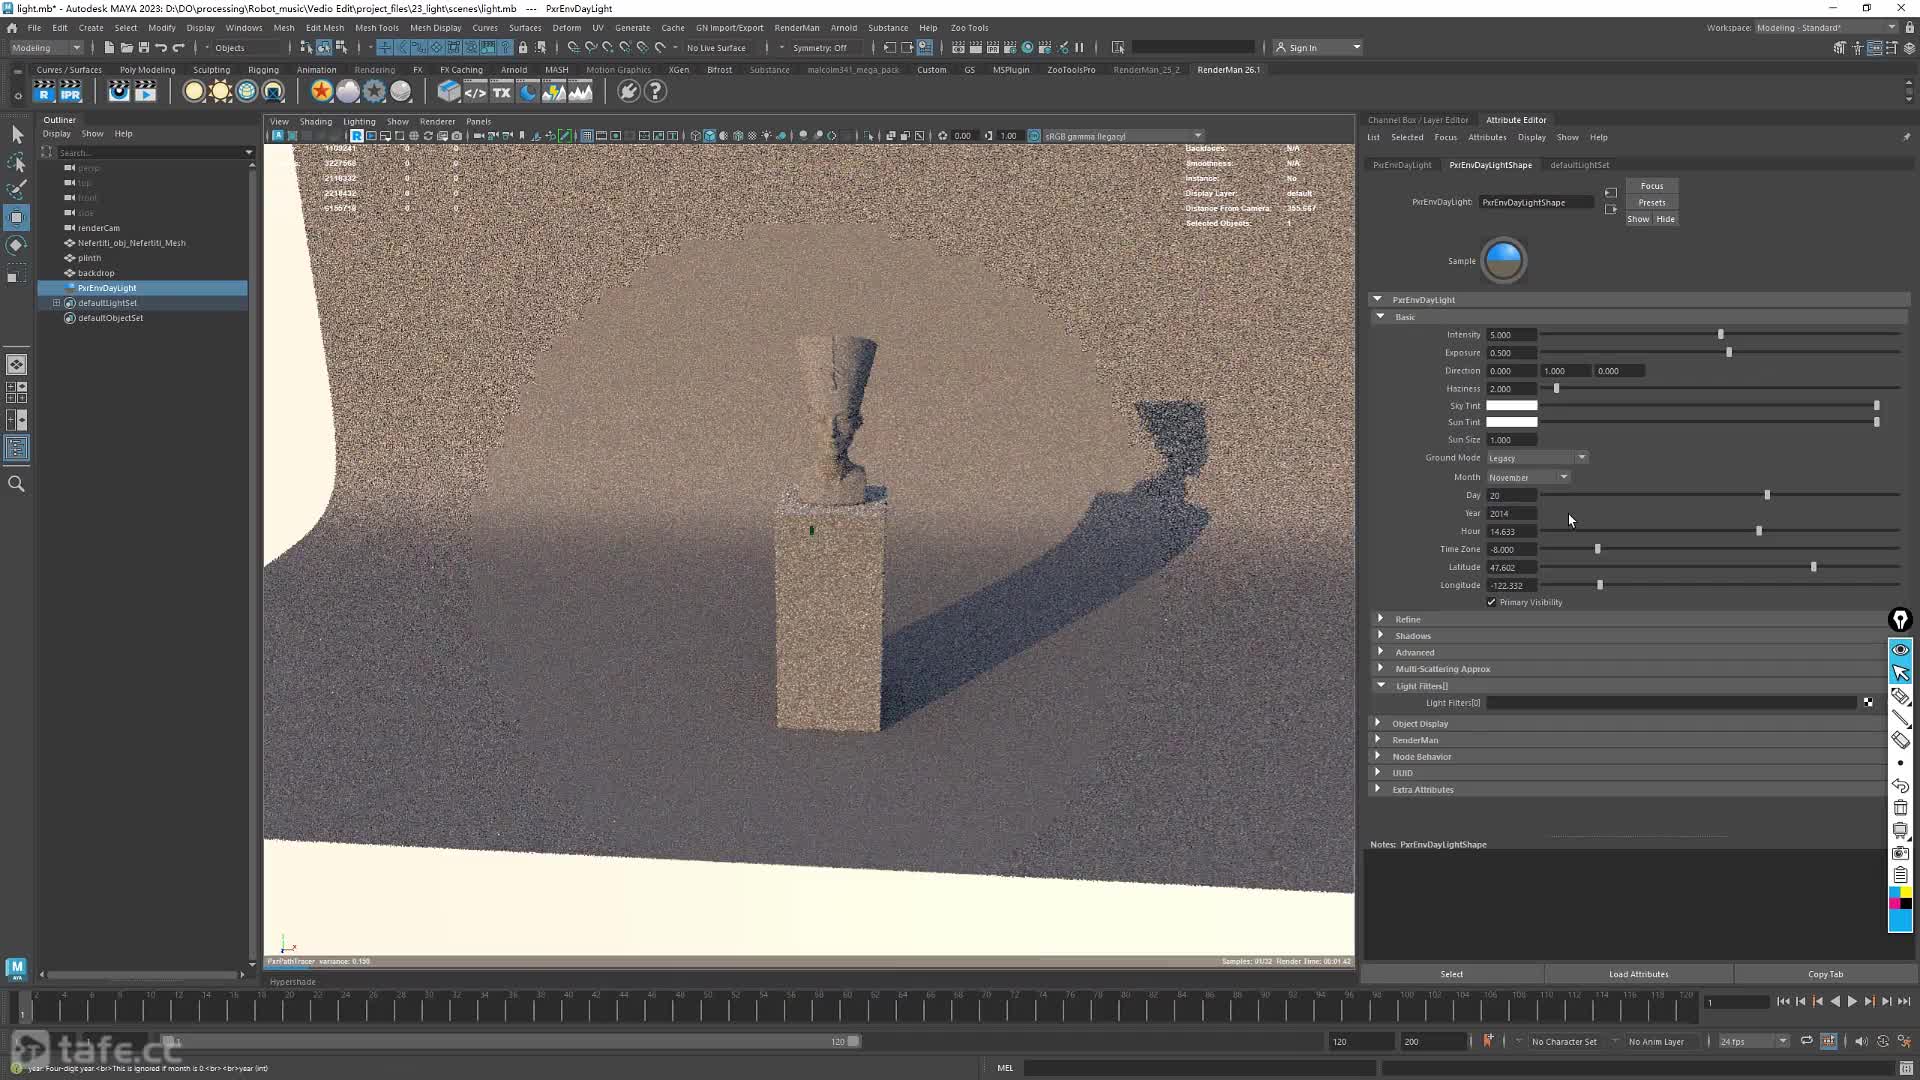1920x1080 pixels.
Task: Launch IPR rendering from the shelf
Action: 70,92
